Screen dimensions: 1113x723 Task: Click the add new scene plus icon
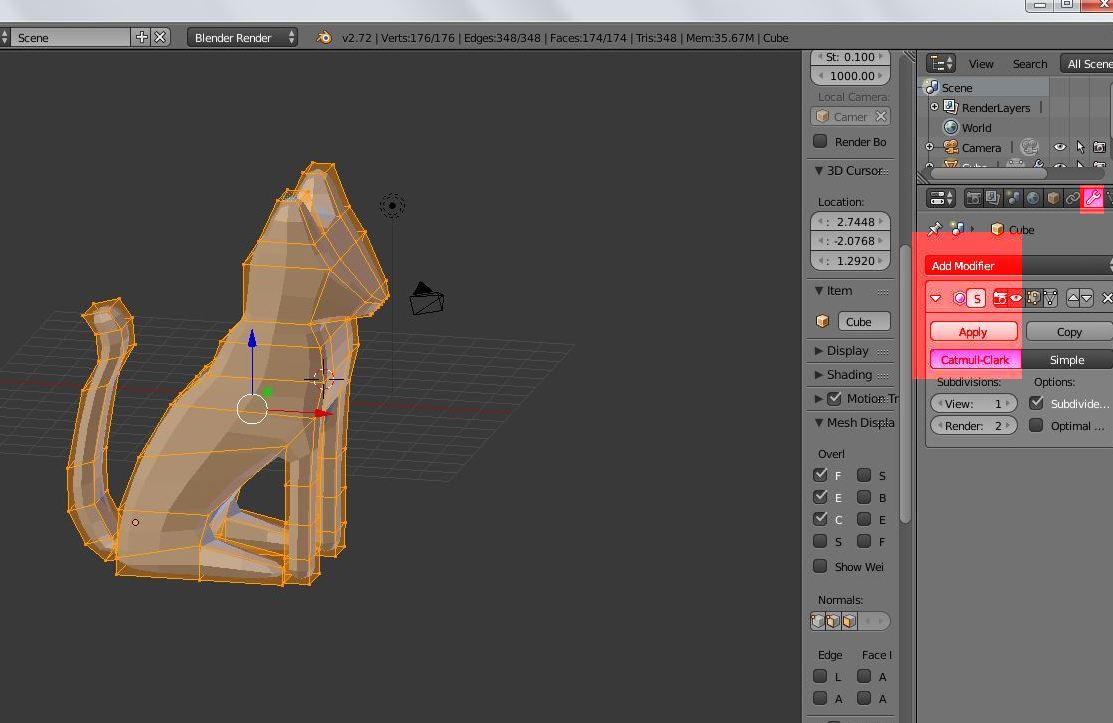[x=142, y=37]
